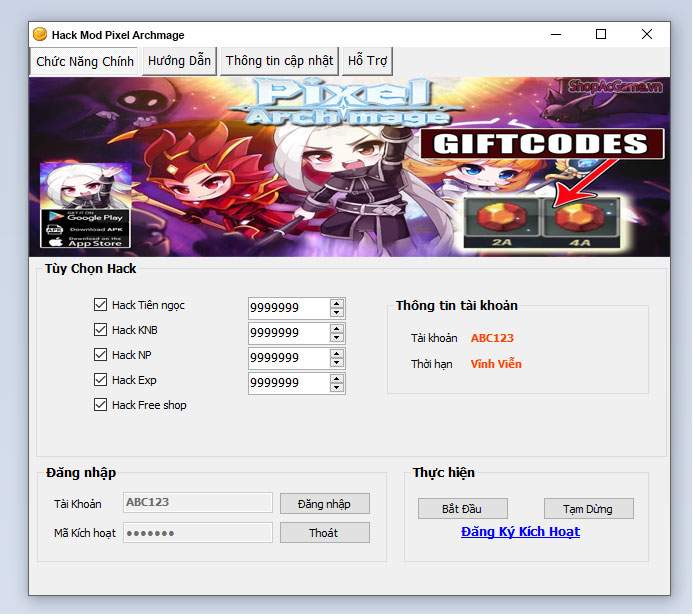The image size is (693, 616).
Task: Decrease the Hack Tiên ngọc value with down arrow
Action: 337,312
